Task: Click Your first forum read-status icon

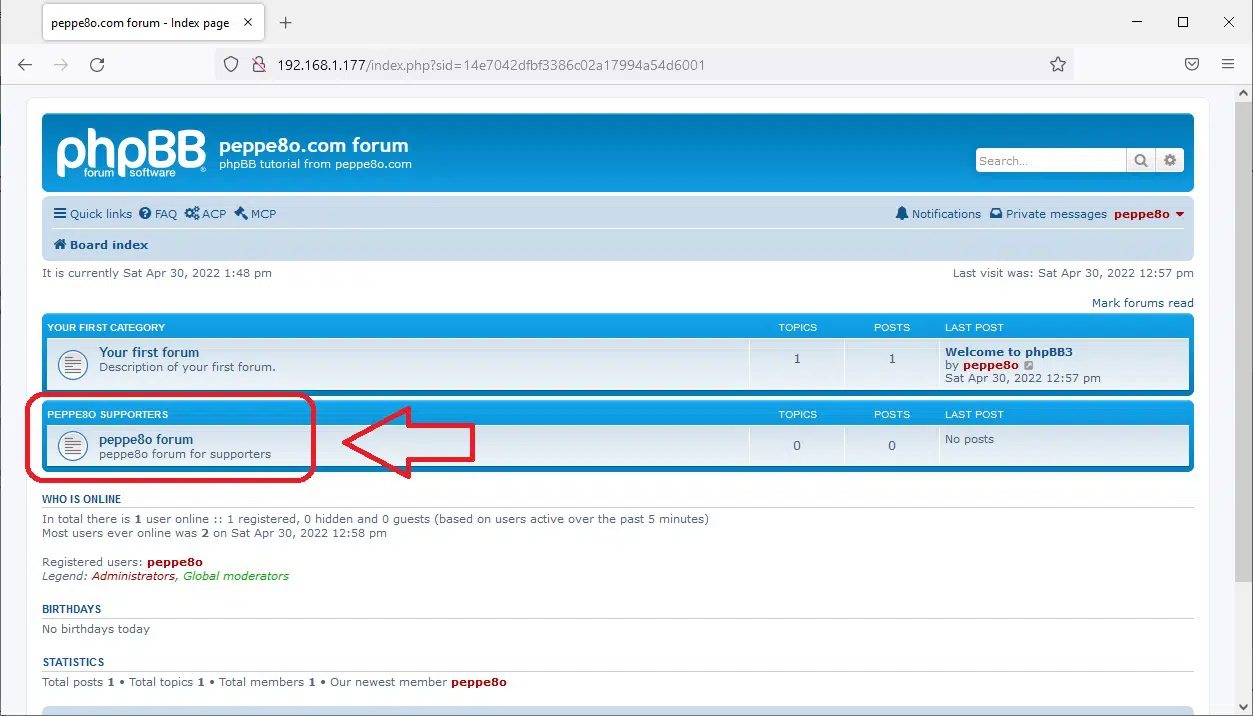Action: pyautogui.click(x=72, y=364)
